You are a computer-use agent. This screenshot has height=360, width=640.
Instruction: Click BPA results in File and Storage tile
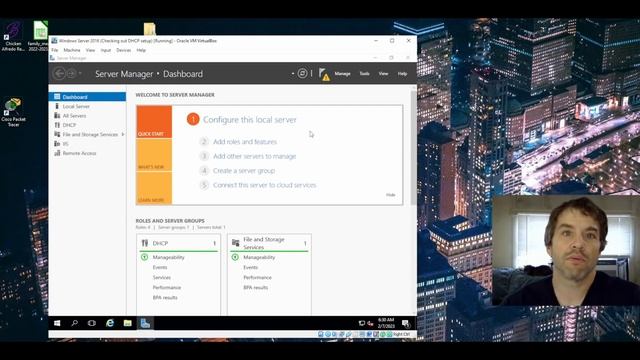coord(256,287)
